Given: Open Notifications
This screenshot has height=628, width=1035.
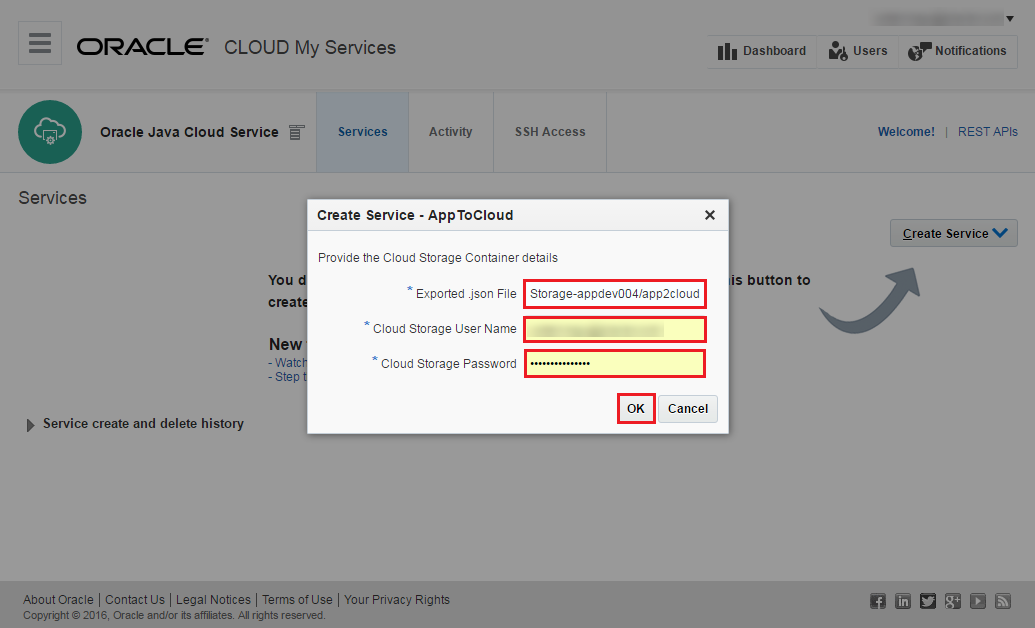Looking at the screenshot, I should pos(957,52).
